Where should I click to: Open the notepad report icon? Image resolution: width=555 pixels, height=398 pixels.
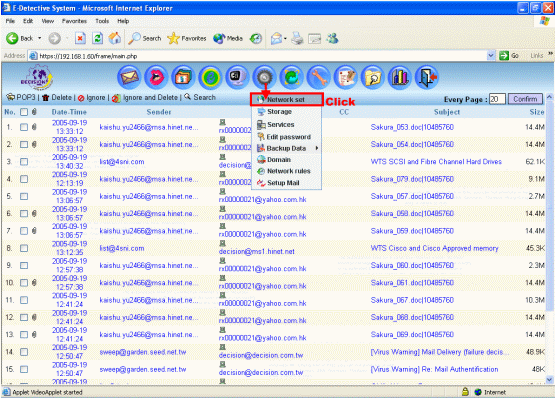(345, 77)
